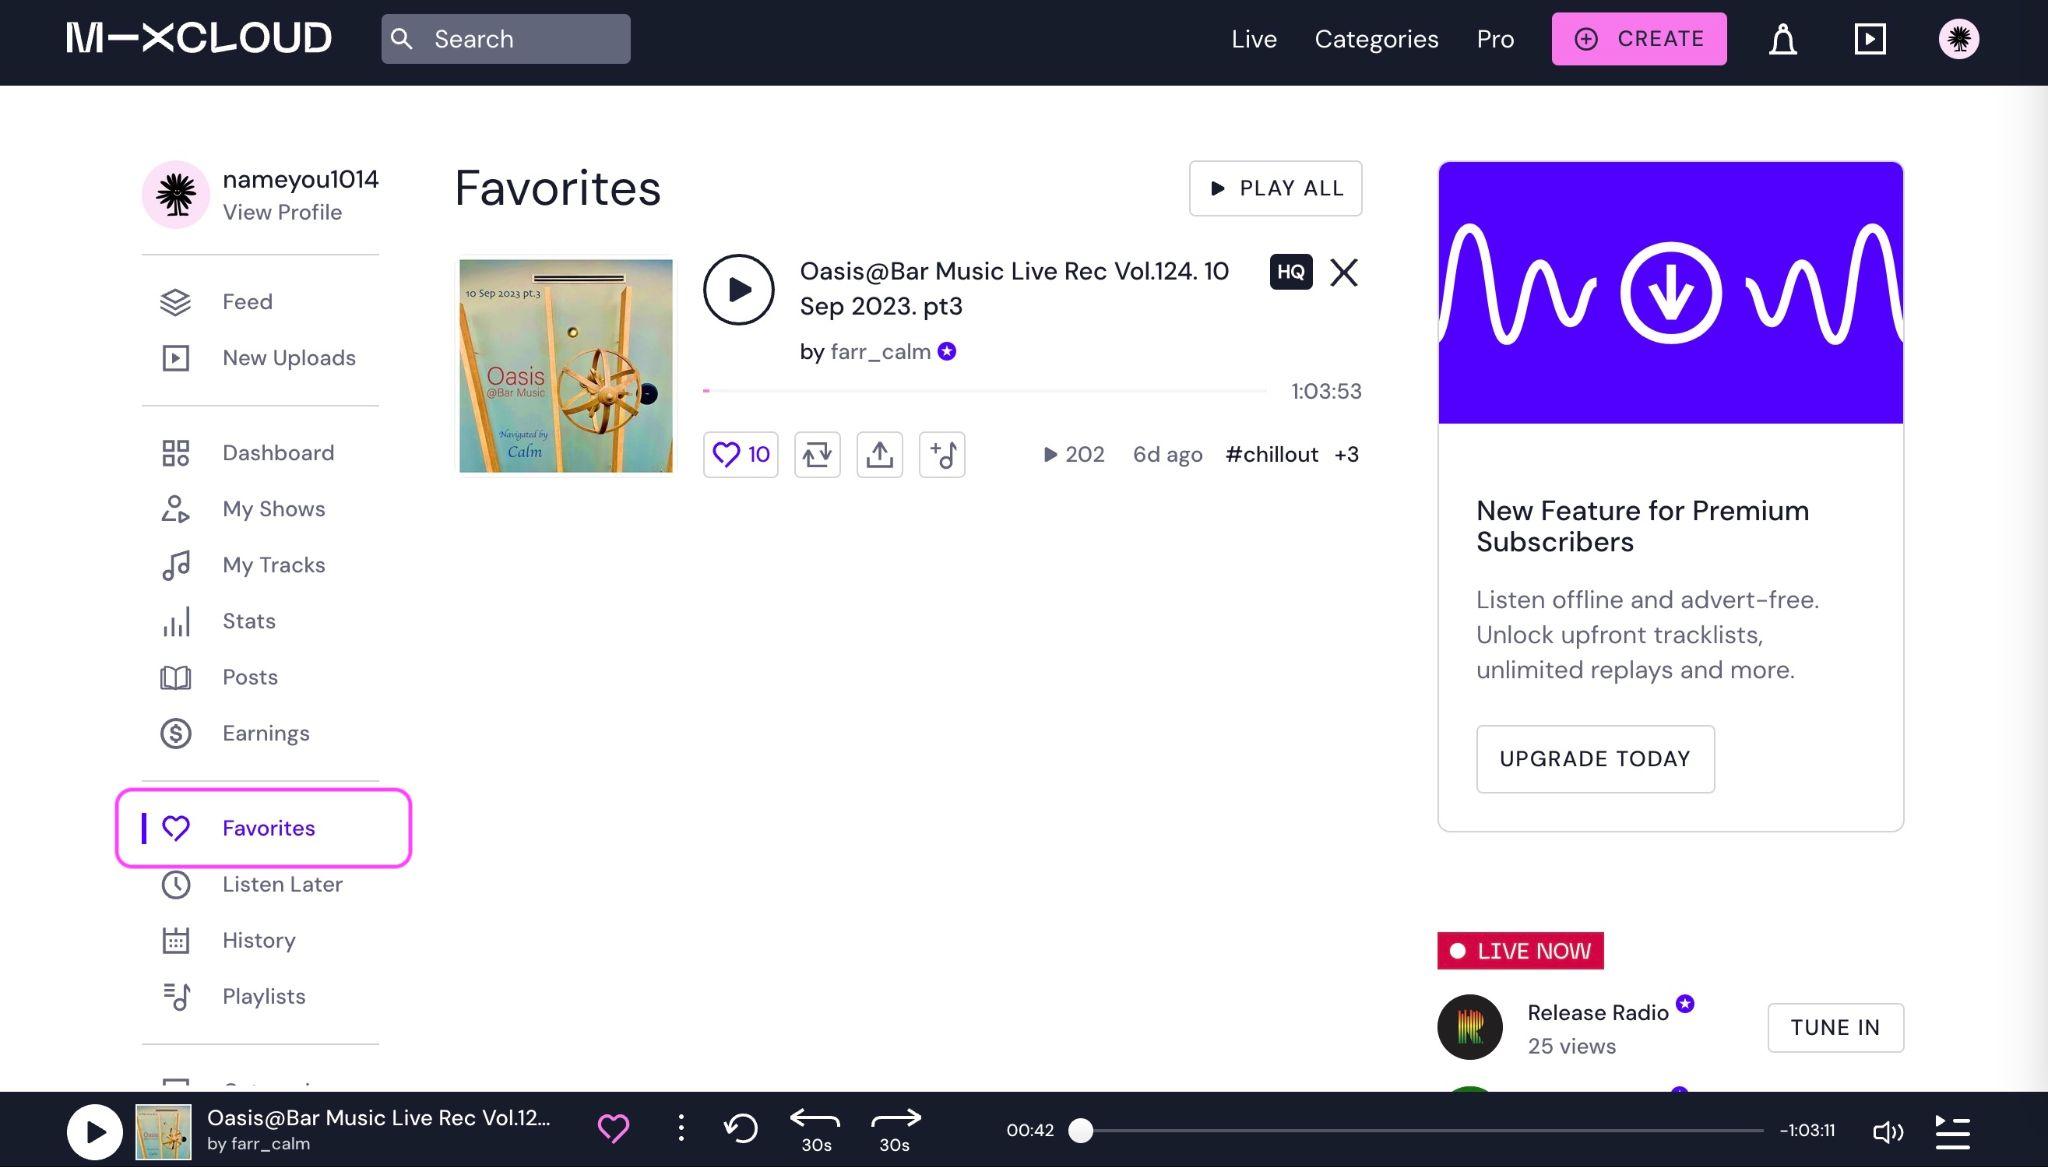Open Oasis@Bar Music Live Rec title
This screenshot has height=1167, width=2048.
point(1014,288)
